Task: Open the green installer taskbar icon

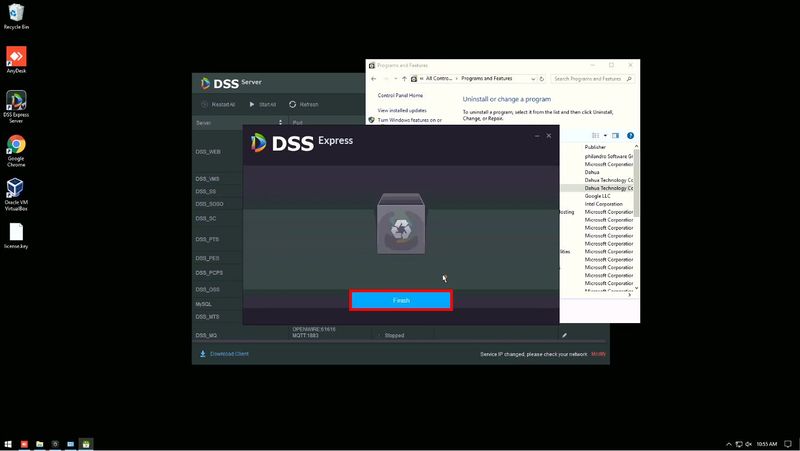Action: click(x=86, y=444)
